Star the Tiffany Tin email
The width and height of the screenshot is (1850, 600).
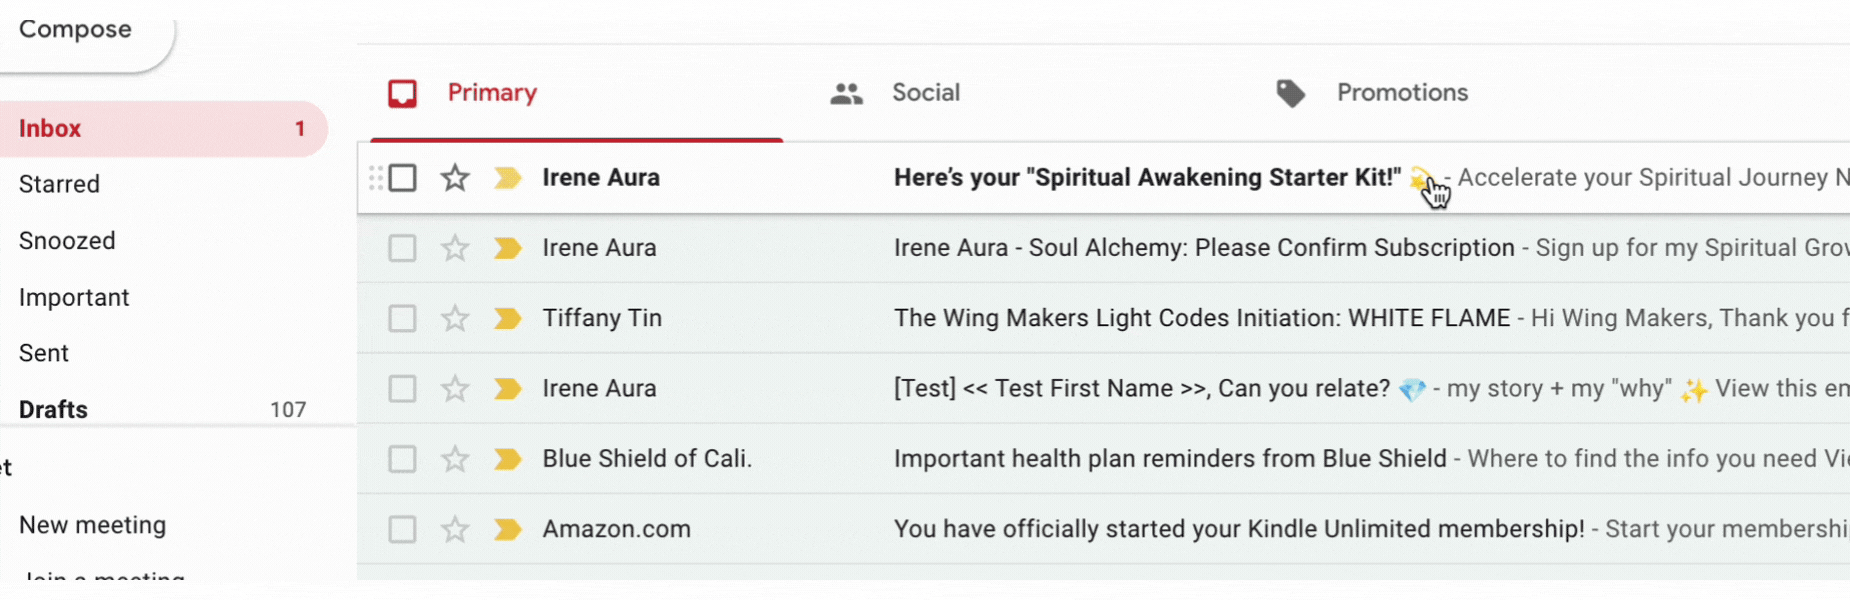(x=455, y=318)
